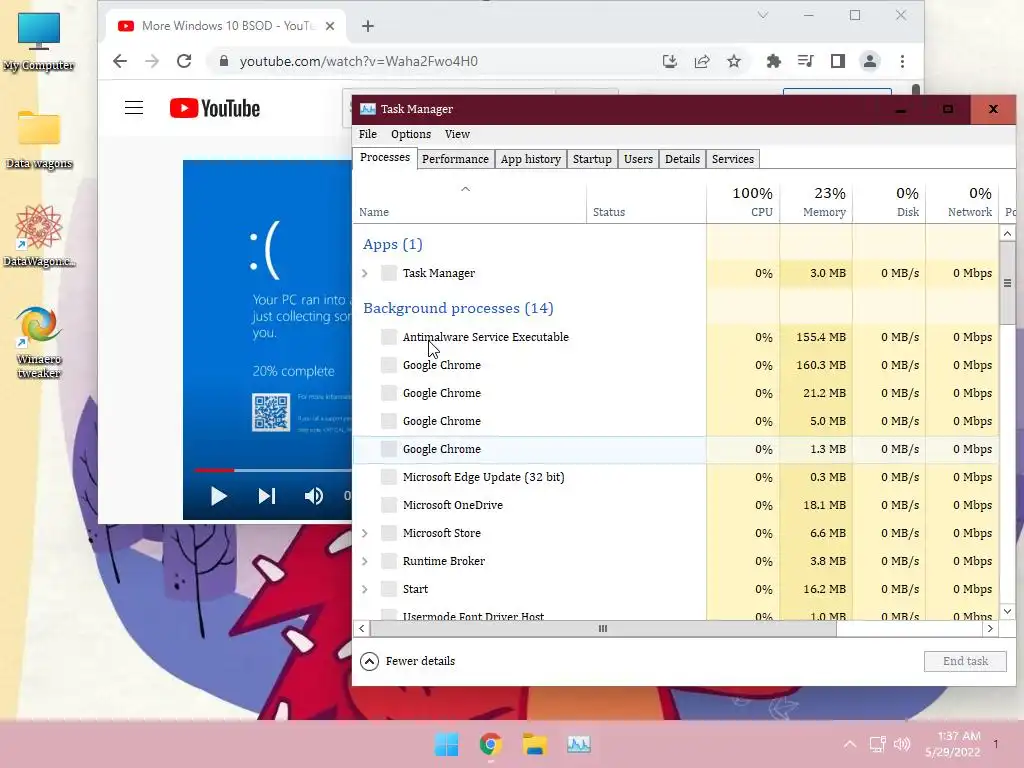Skip to next YouTube video
The height and width of the screenshot is (768, 1024).
click(266, 496)
